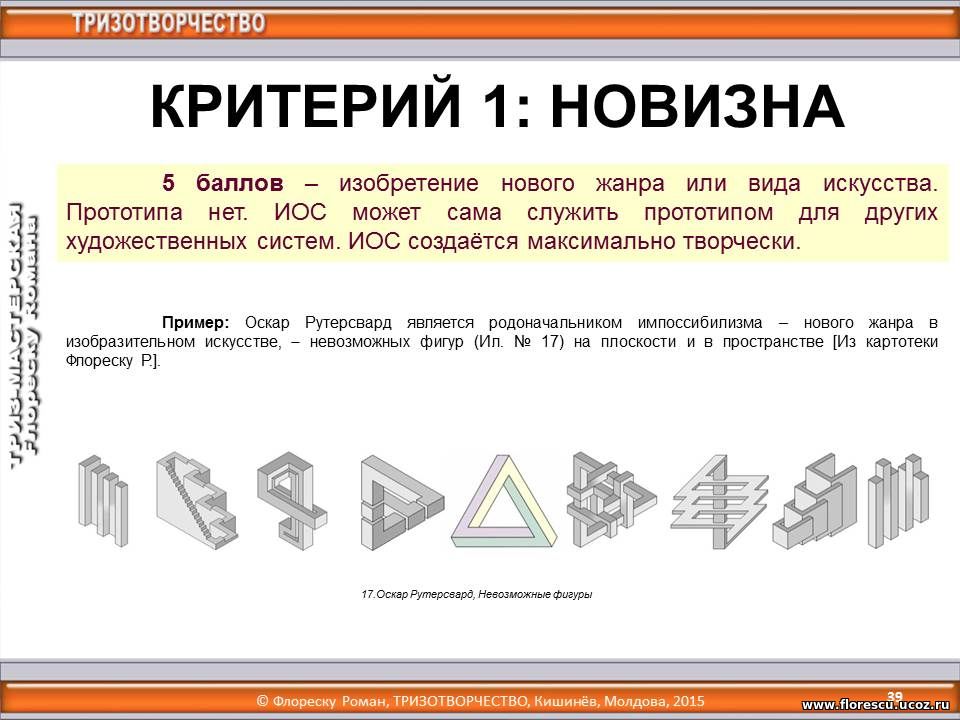Click the colored Penrose triangle figure
Screen dimensions: 960x720
point(502,504)
